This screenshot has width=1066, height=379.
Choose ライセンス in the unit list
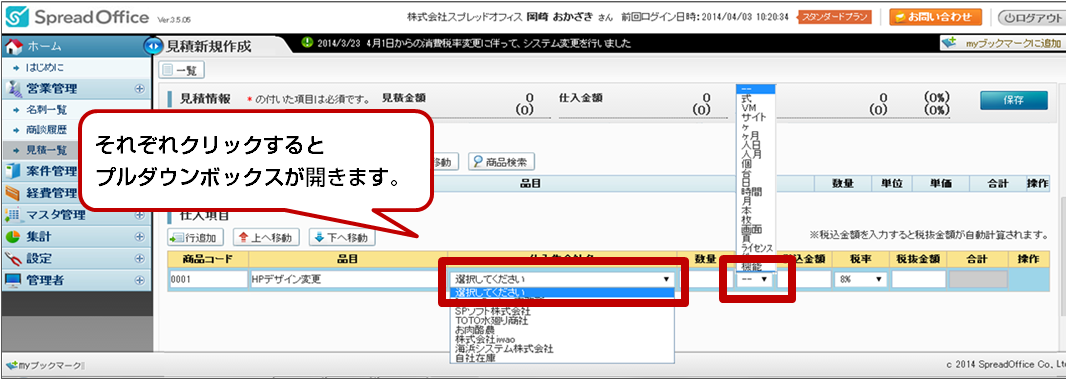coord(756,249)
